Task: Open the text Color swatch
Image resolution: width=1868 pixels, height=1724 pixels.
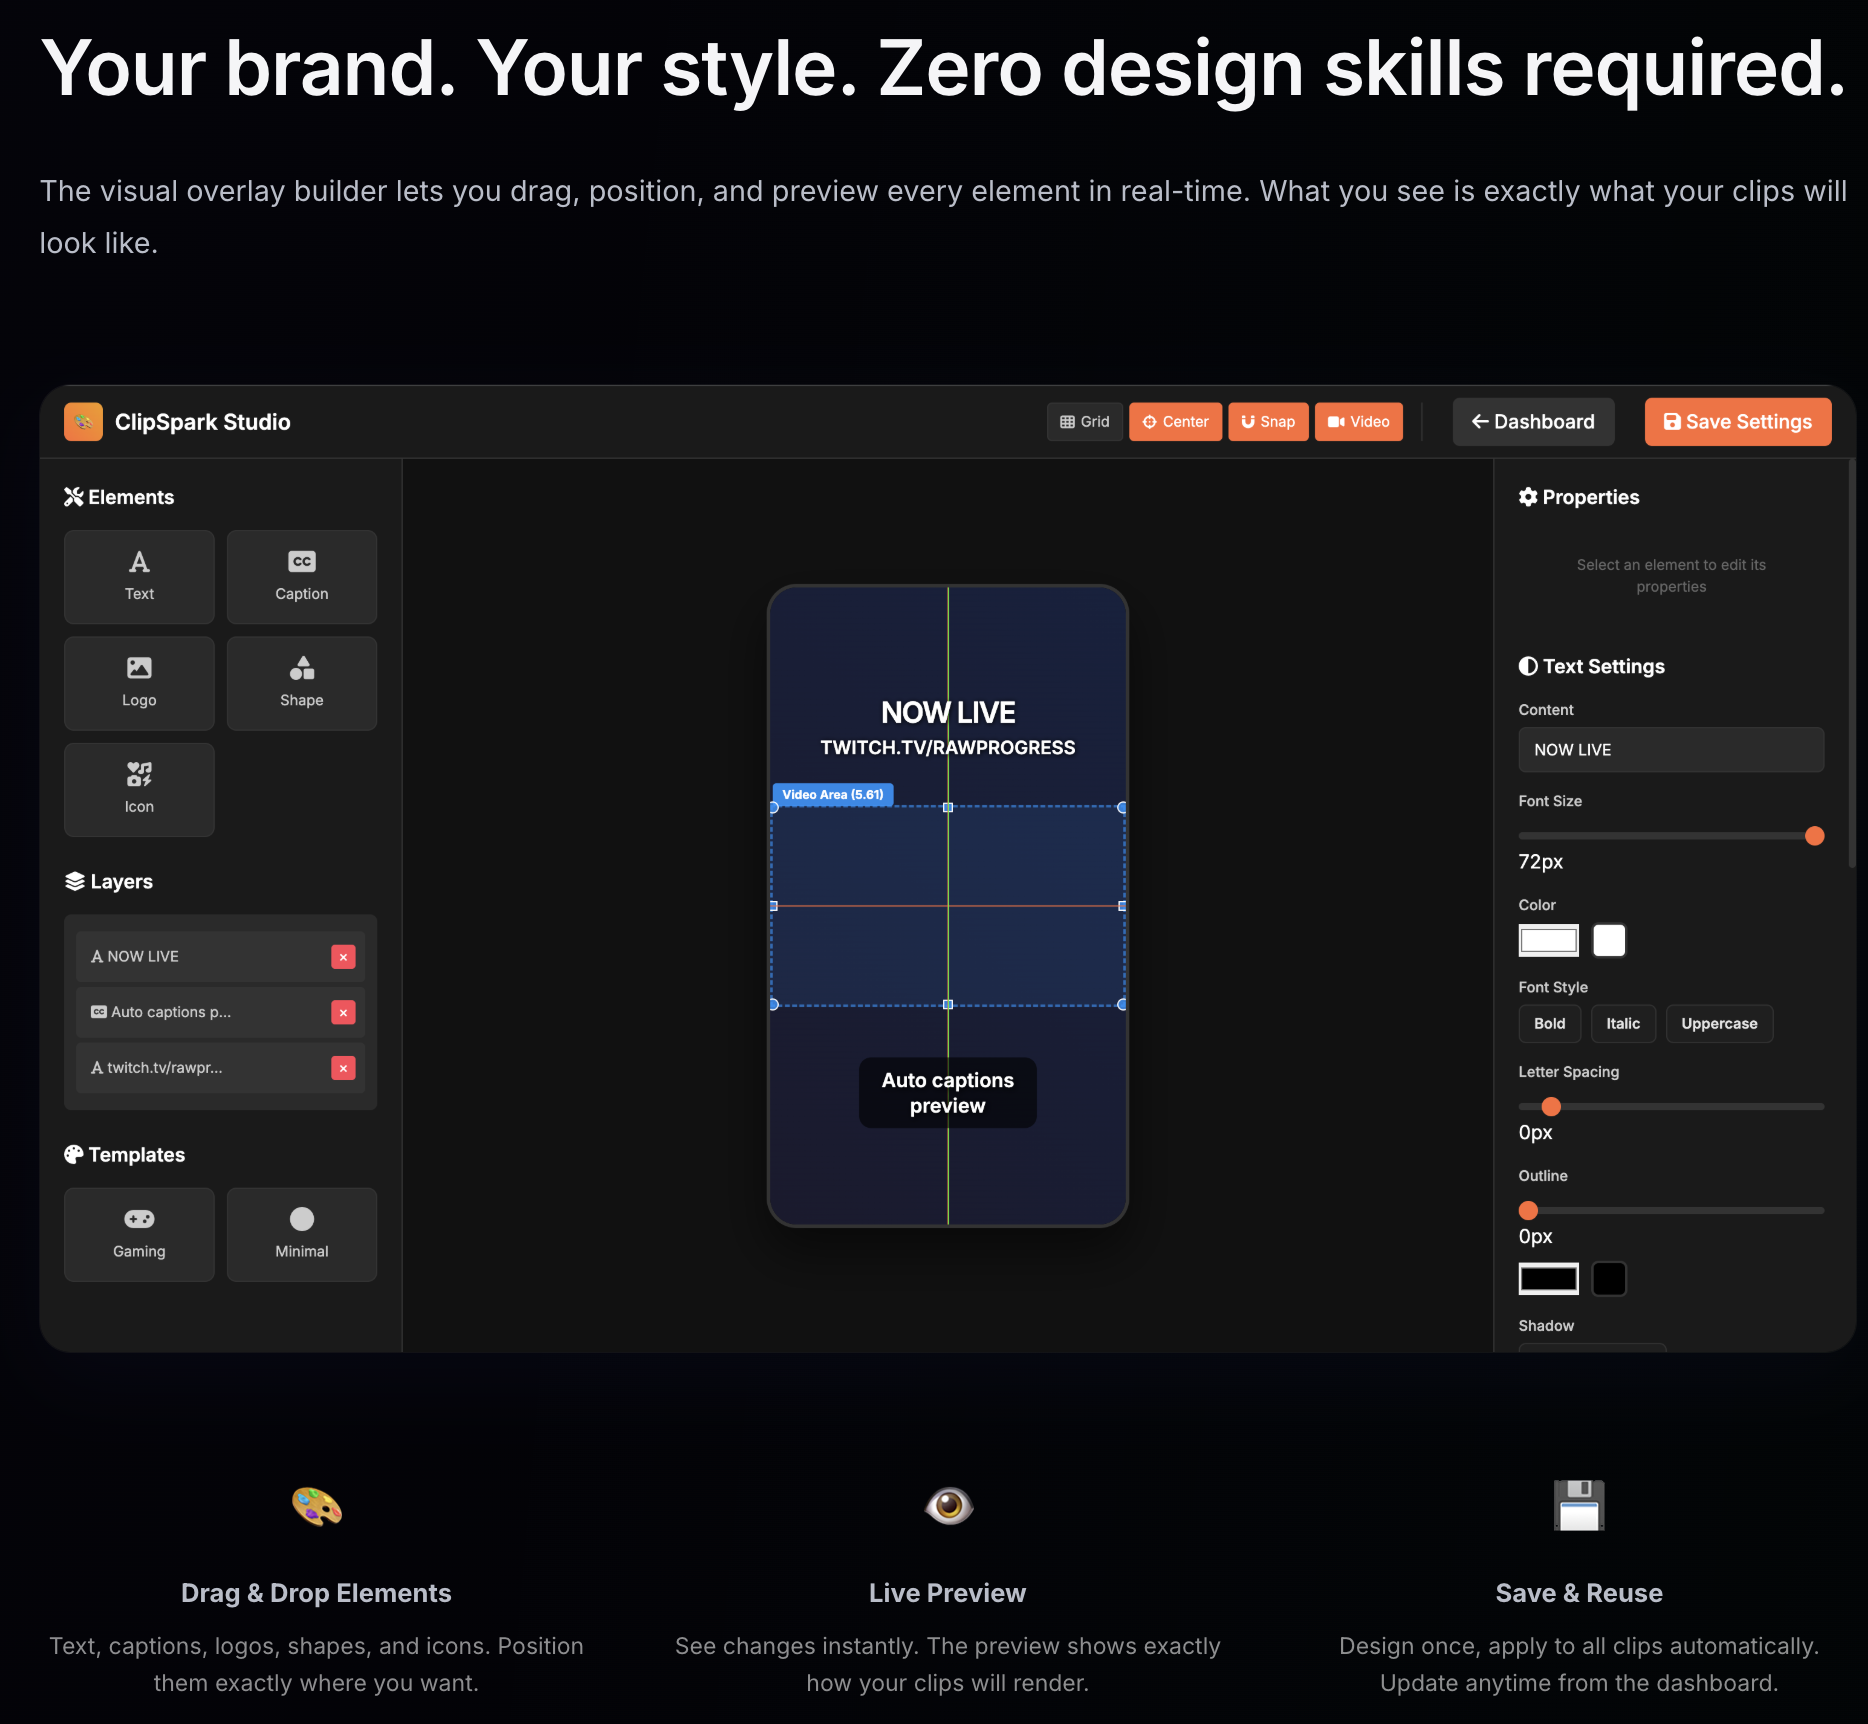Action: [1548, 940]
